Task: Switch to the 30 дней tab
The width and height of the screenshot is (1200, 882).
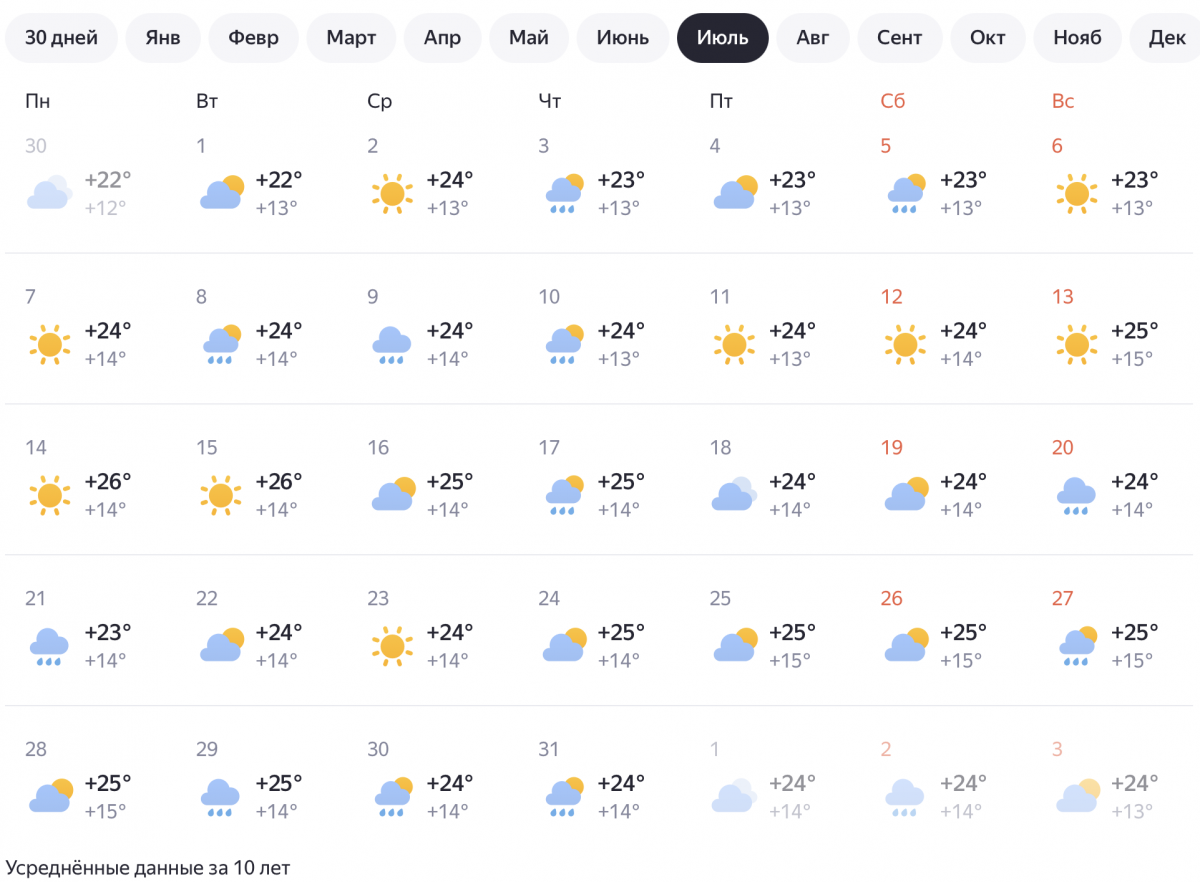Action: (61, 38)
